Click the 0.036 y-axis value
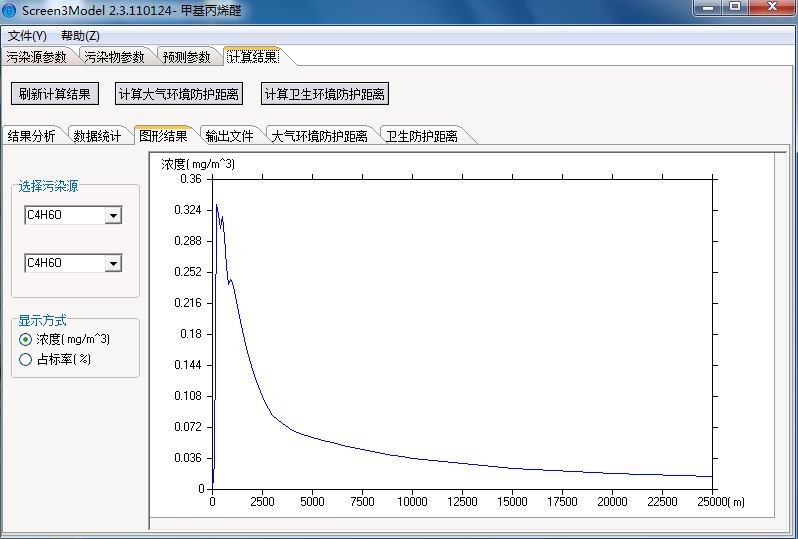This screenshot has height=539, width=798. [188, 458]
